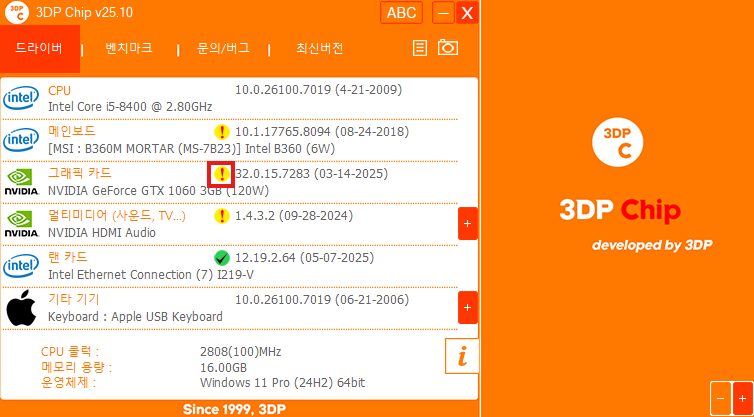Click the 랜 카드 category link
The image size is (754, 417).
click(x=68, y=257)
